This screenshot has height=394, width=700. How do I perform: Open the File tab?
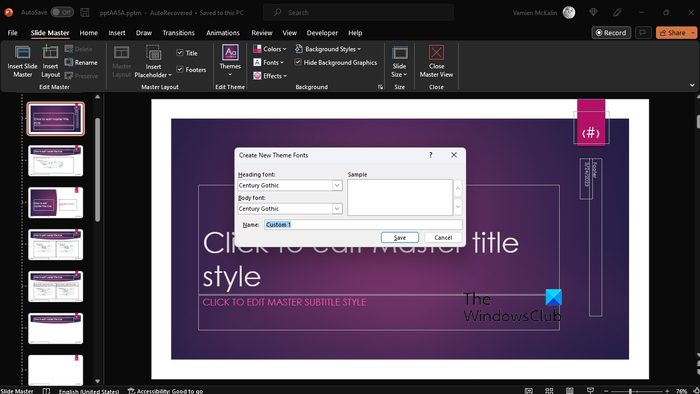click(12, 33)
